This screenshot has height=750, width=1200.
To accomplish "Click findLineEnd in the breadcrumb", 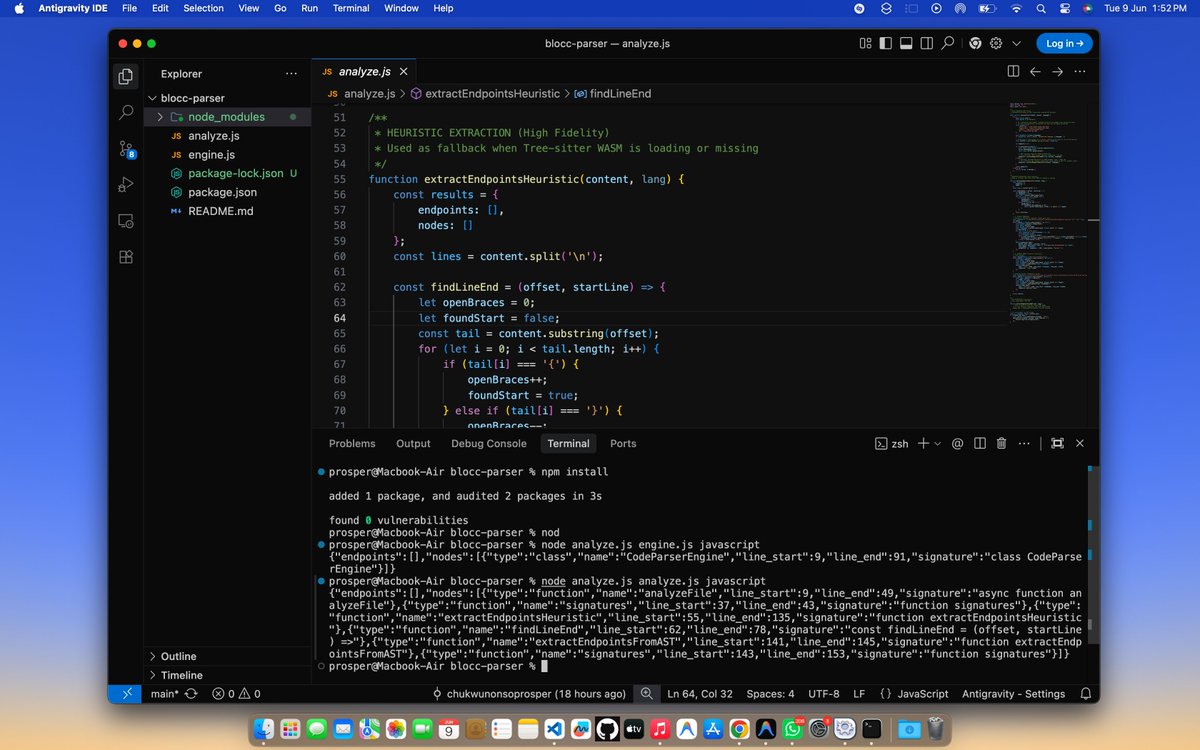I will (x=620, y=94).
